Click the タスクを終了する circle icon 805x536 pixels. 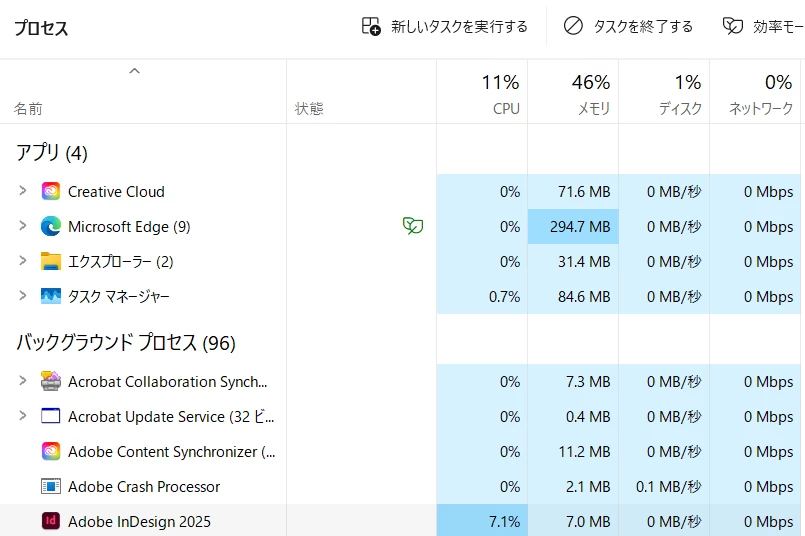(573, 26)
